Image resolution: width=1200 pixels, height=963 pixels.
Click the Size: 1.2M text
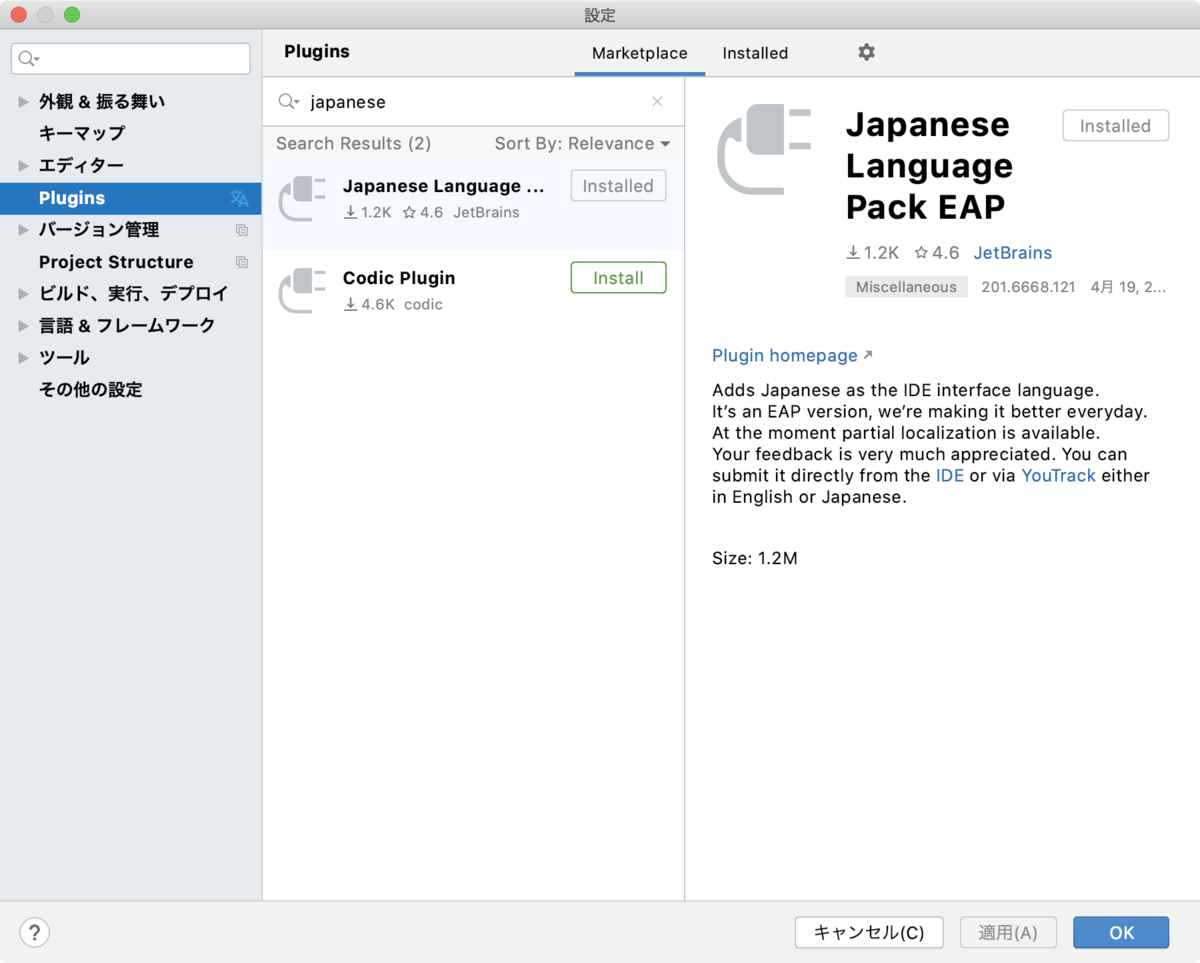click(x=755, y=558)
